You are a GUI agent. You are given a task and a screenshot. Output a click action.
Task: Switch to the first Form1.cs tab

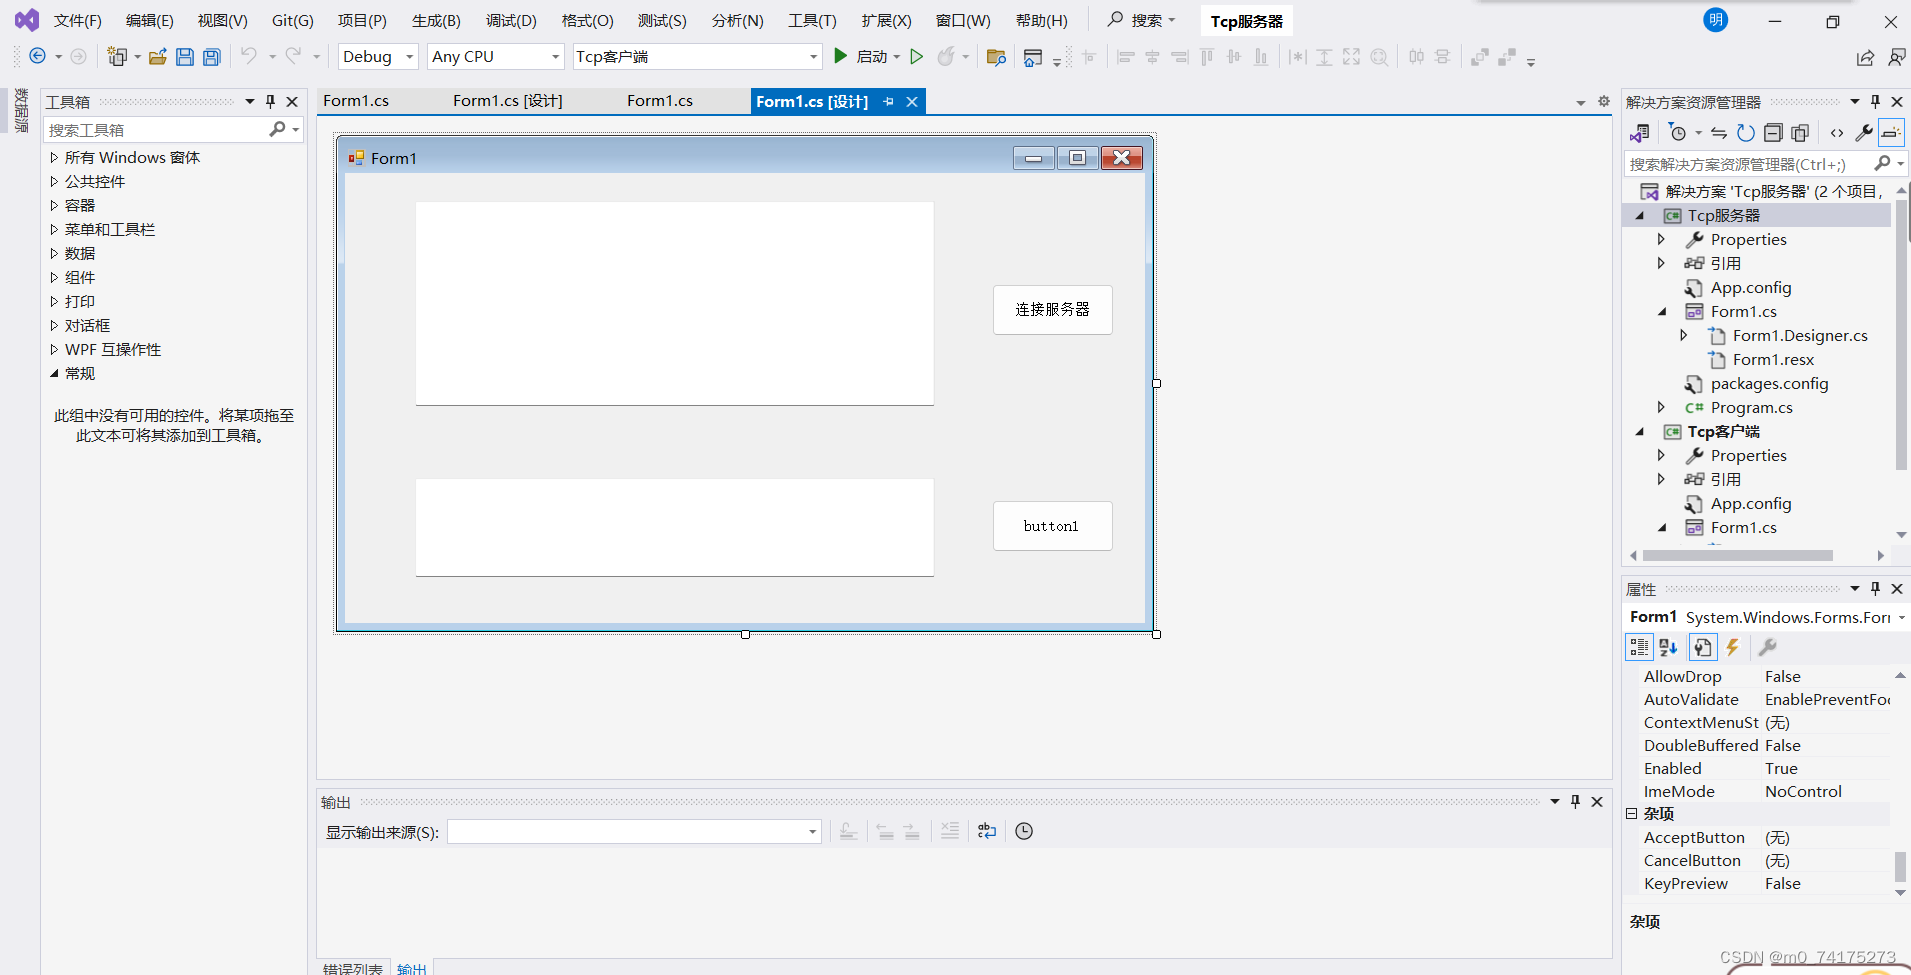click(x=356, y=100)
